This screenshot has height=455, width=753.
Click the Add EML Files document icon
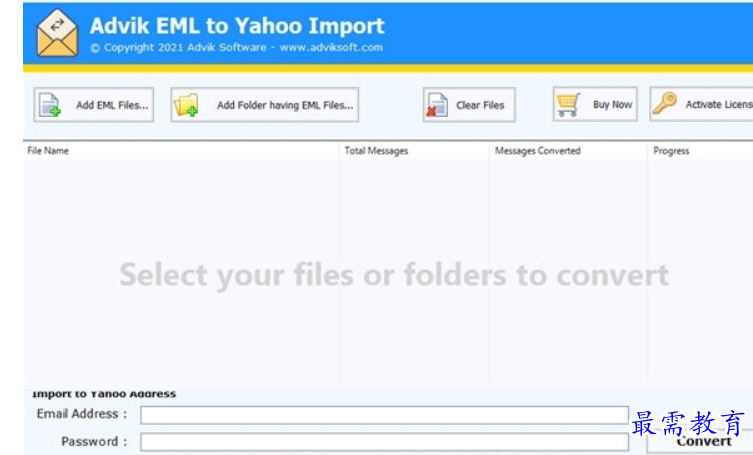(x=50, y=105)
